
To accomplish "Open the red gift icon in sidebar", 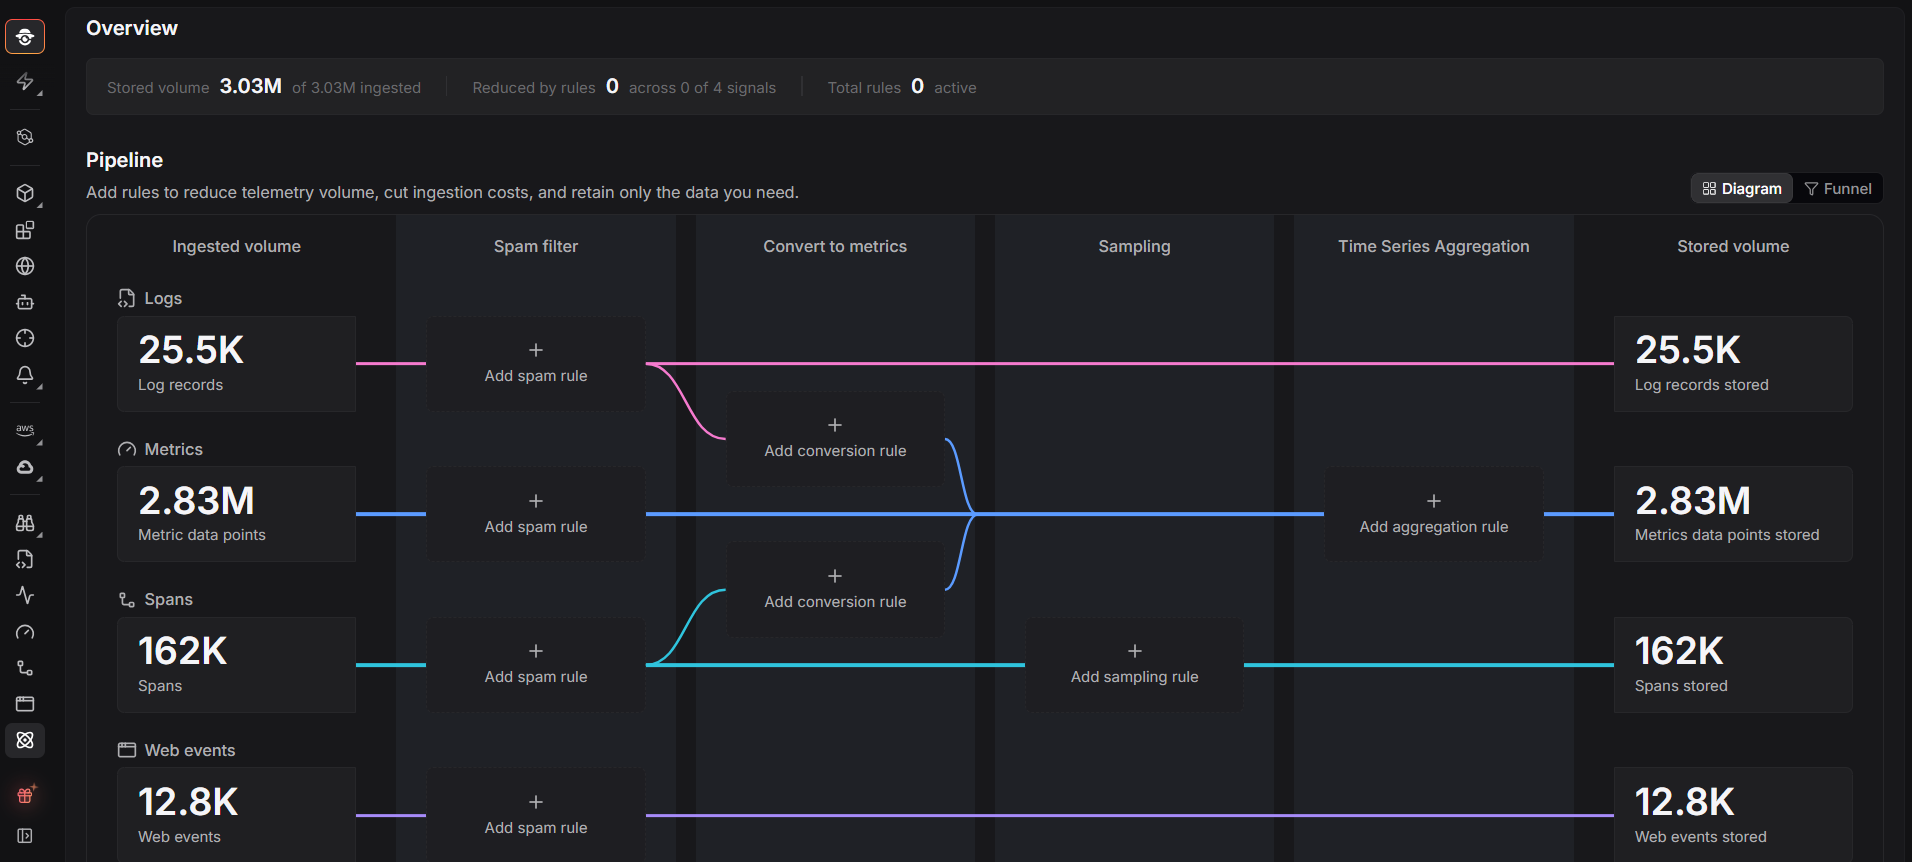I will point(25,796).
